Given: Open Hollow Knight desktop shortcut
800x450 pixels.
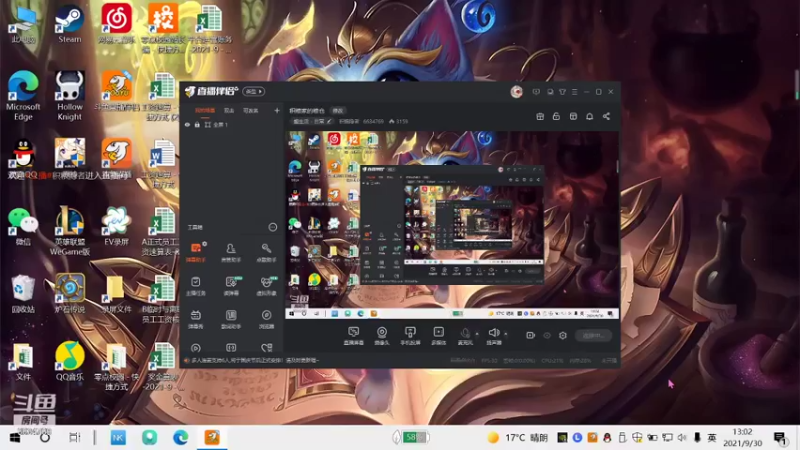Looking at the screenshot, I should coord(69,96).
